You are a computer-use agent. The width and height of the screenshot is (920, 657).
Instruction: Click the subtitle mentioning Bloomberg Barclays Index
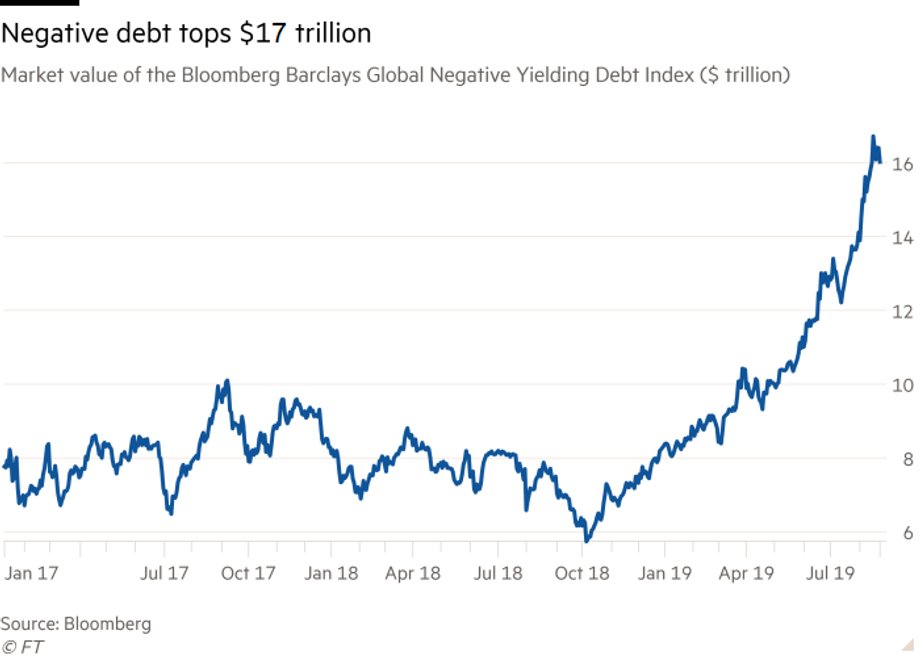[395, 75]
